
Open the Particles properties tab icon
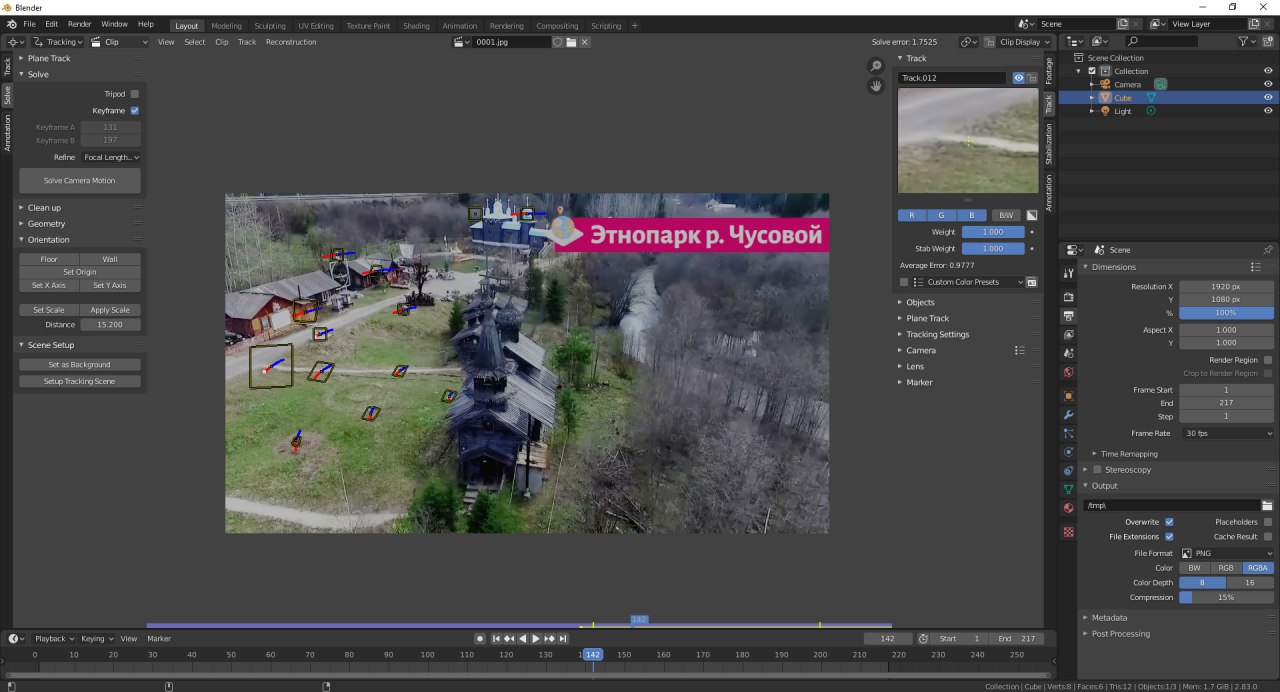click(x=1068, y=433)
